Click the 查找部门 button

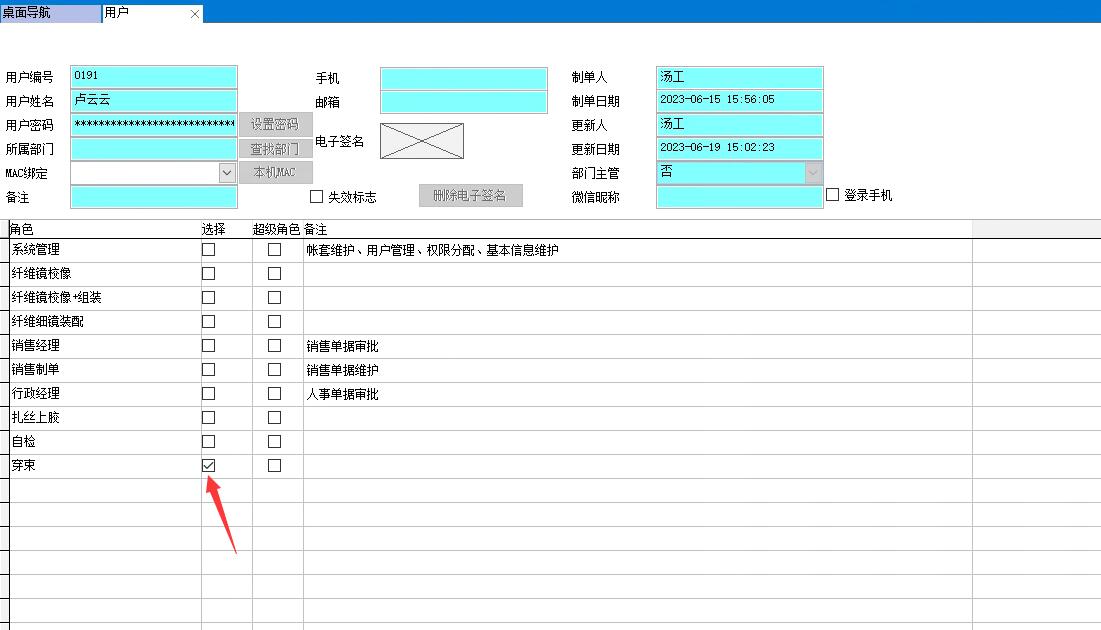[x=275, y=149]
